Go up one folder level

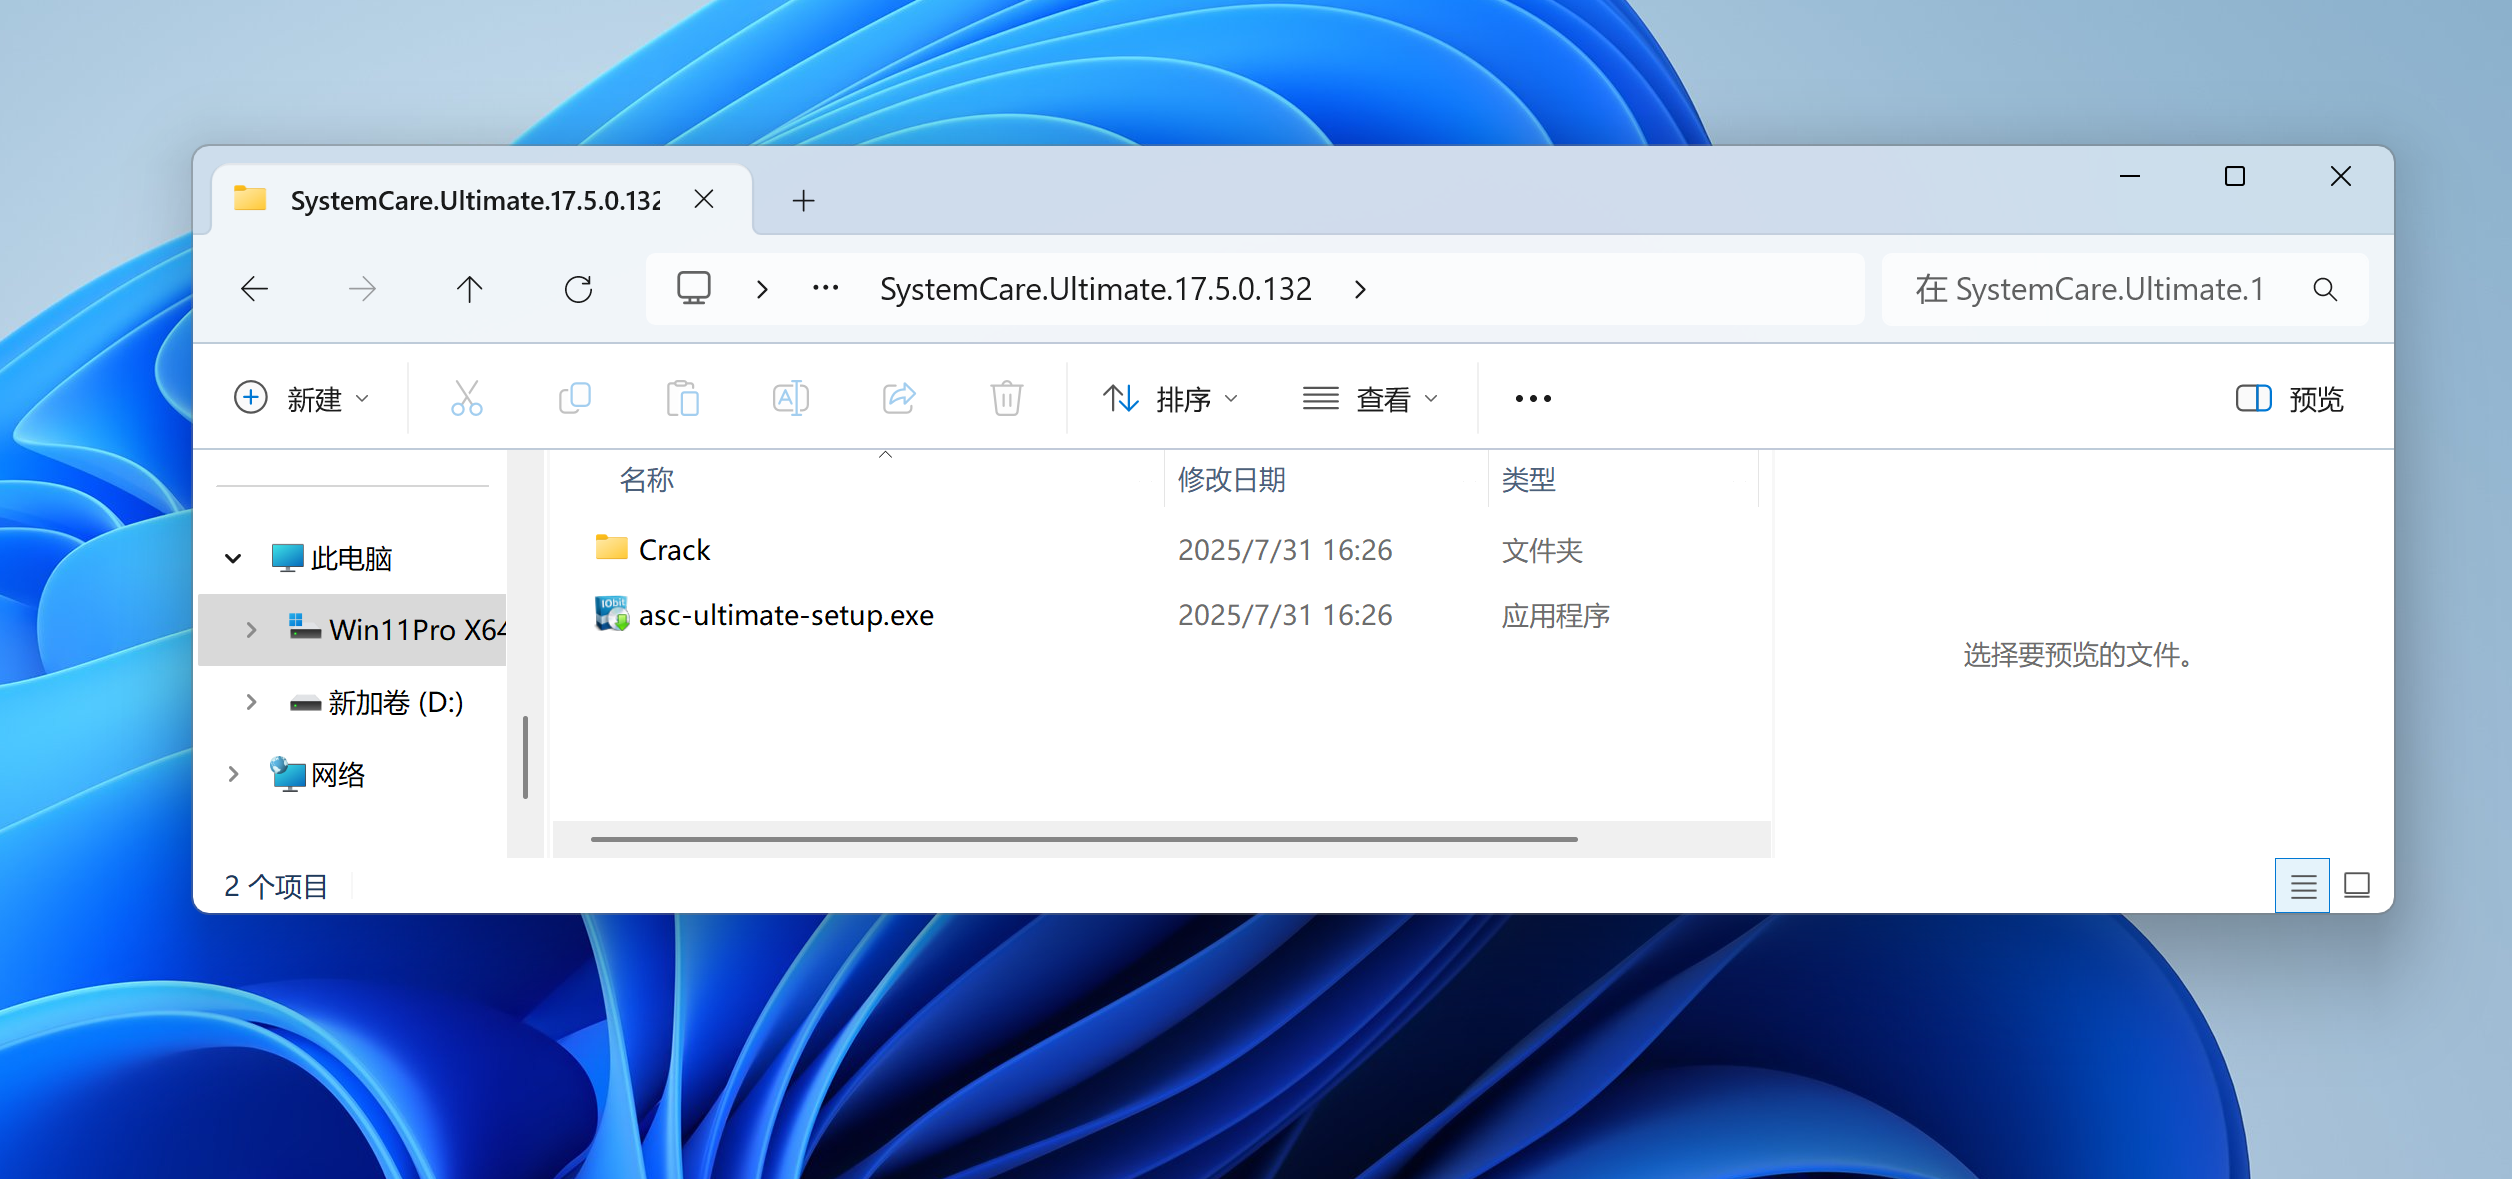469,290
